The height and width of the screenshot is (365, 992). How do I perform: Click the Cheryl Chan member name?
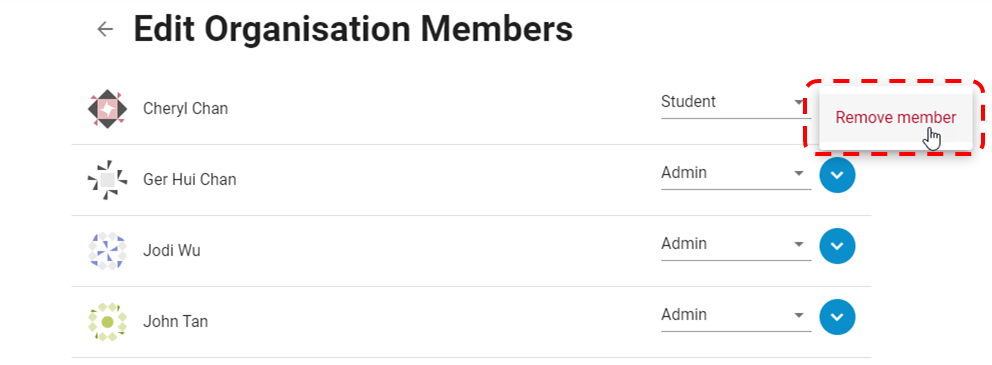click(185, 109)
